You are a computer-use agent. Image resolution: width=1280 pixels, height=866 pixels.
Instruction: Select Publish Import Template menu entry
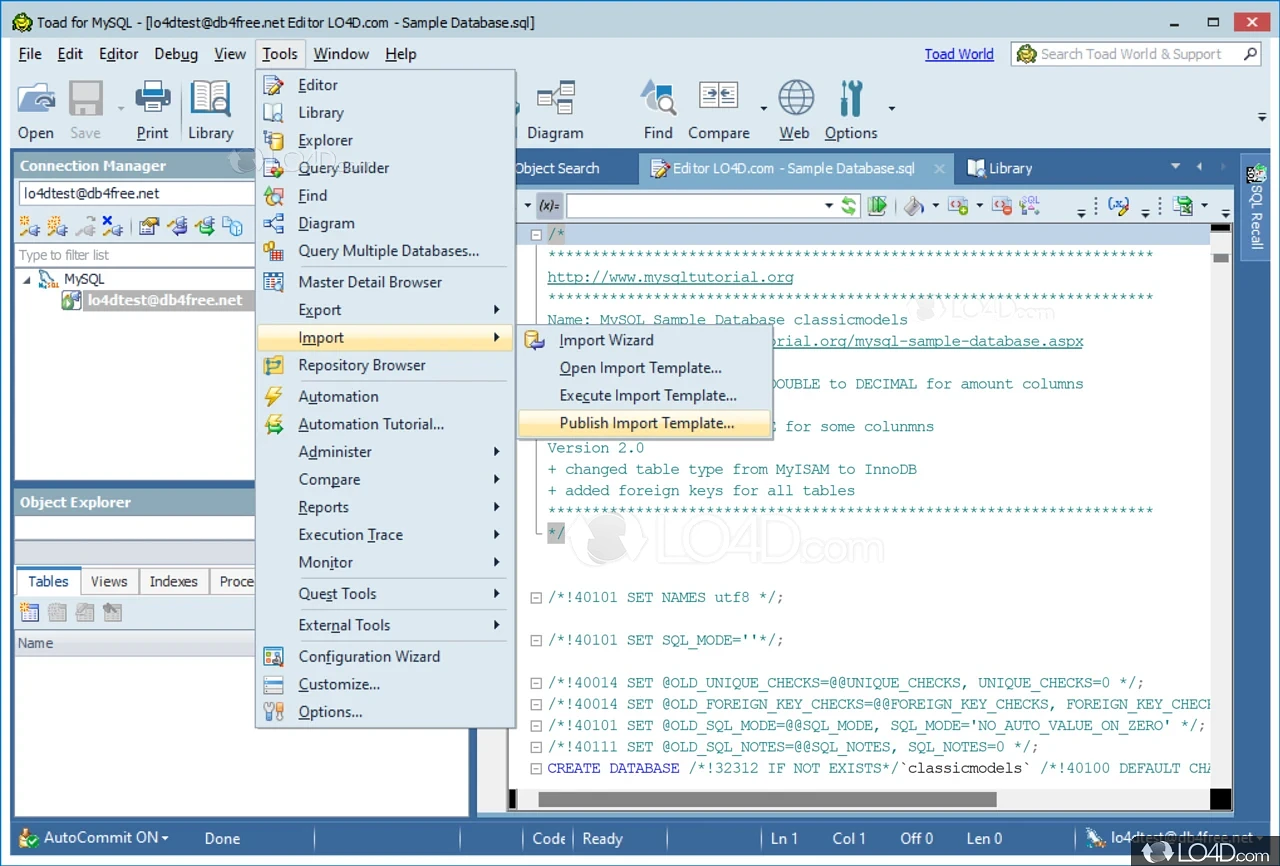[646, 423]
